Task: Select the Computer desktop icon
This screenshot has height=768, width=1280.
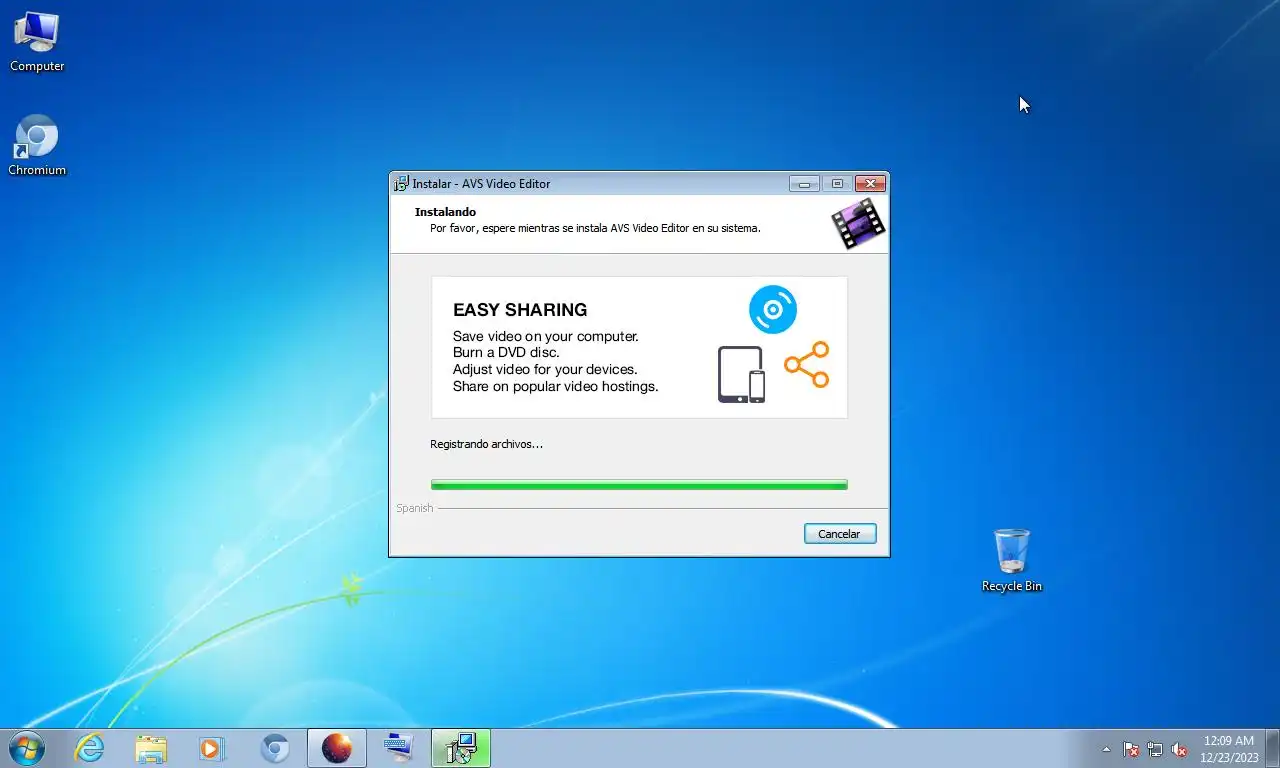Action: tap(37, 42)
